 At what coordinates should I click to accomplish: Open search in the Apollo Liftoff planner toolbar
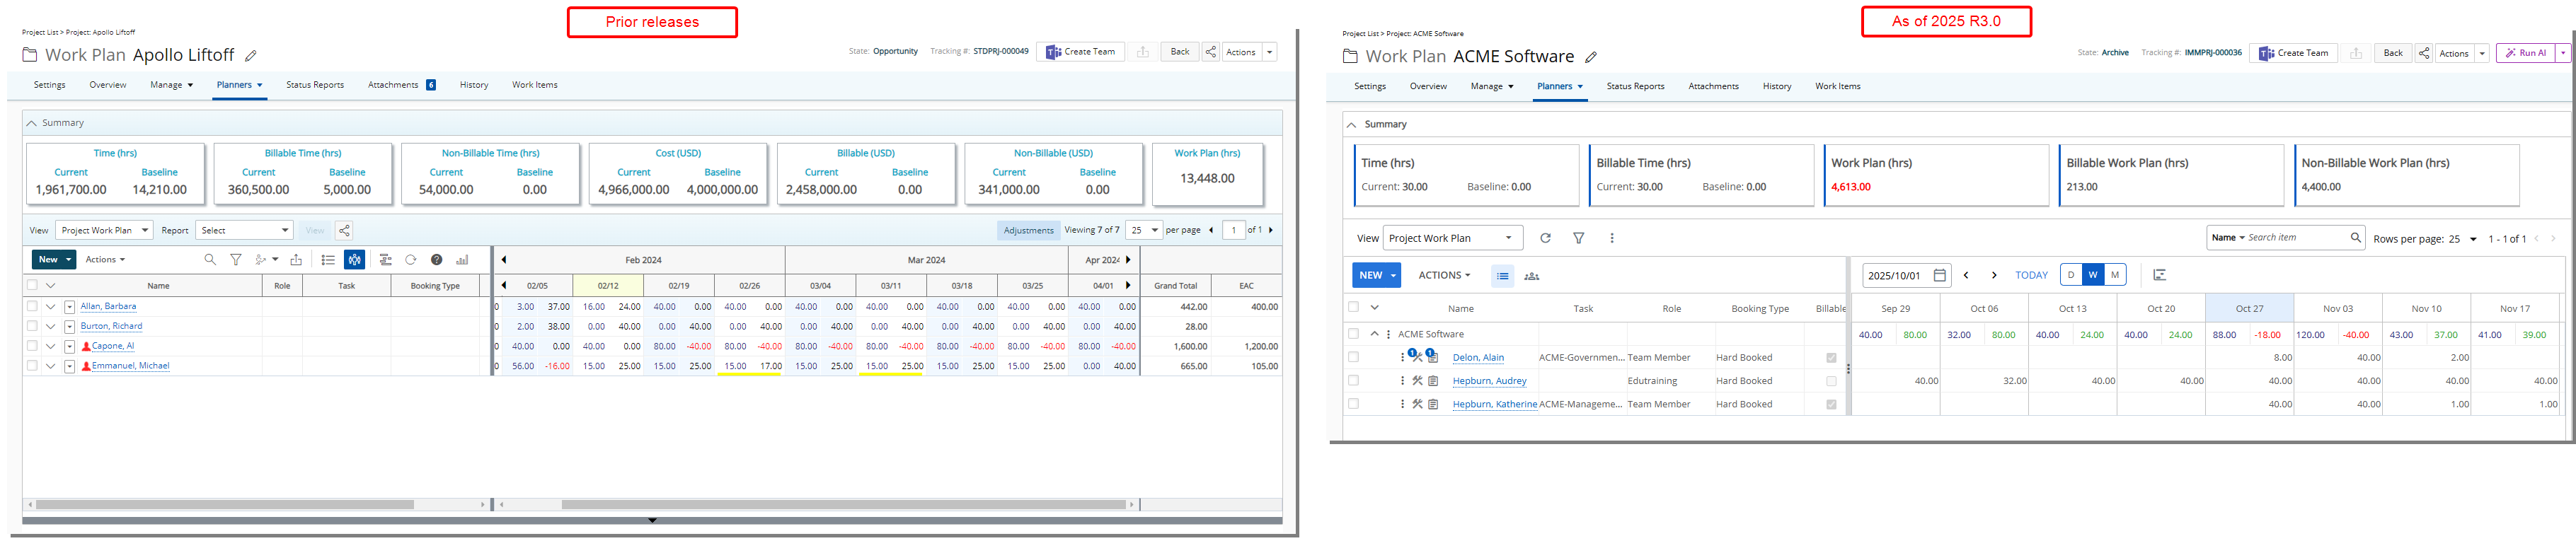point(210,259)
